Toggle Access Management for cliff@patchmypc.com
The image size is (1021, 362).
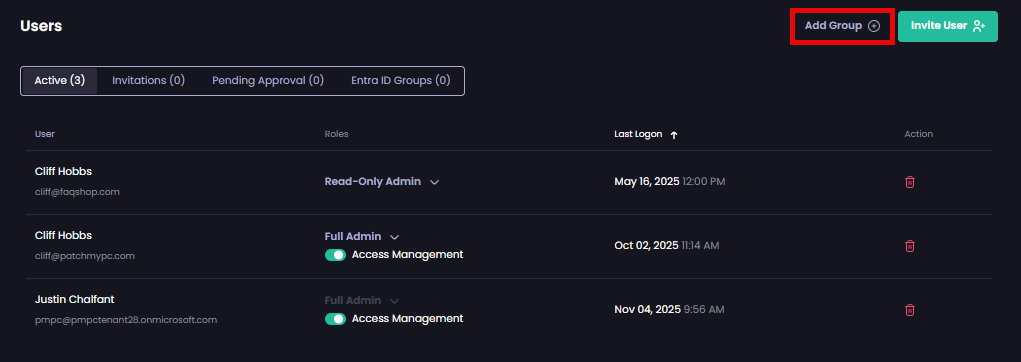[335, 255]
